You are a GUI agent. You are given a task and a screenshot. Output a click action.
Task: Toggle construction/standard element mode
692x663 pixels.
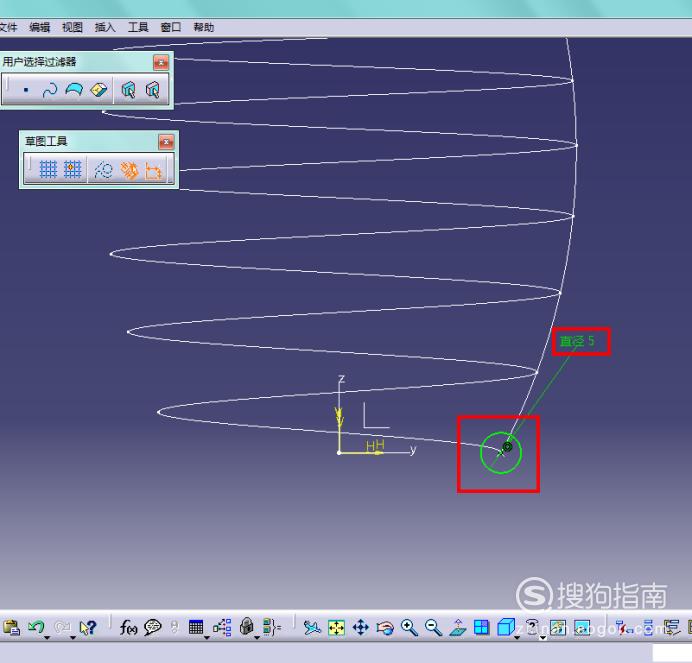[x=103, y=170]
